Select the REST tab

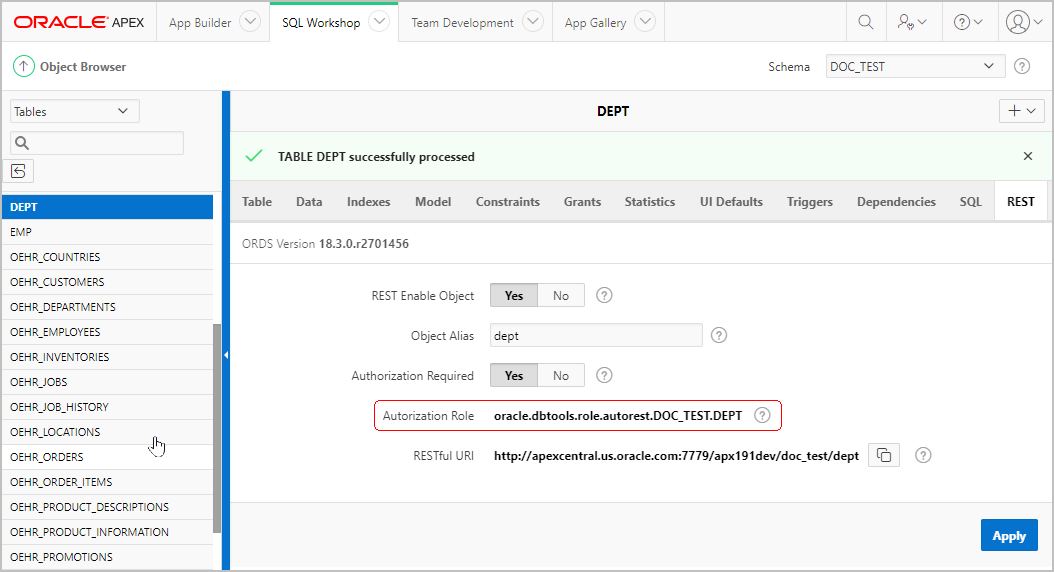click(1020, 202)
